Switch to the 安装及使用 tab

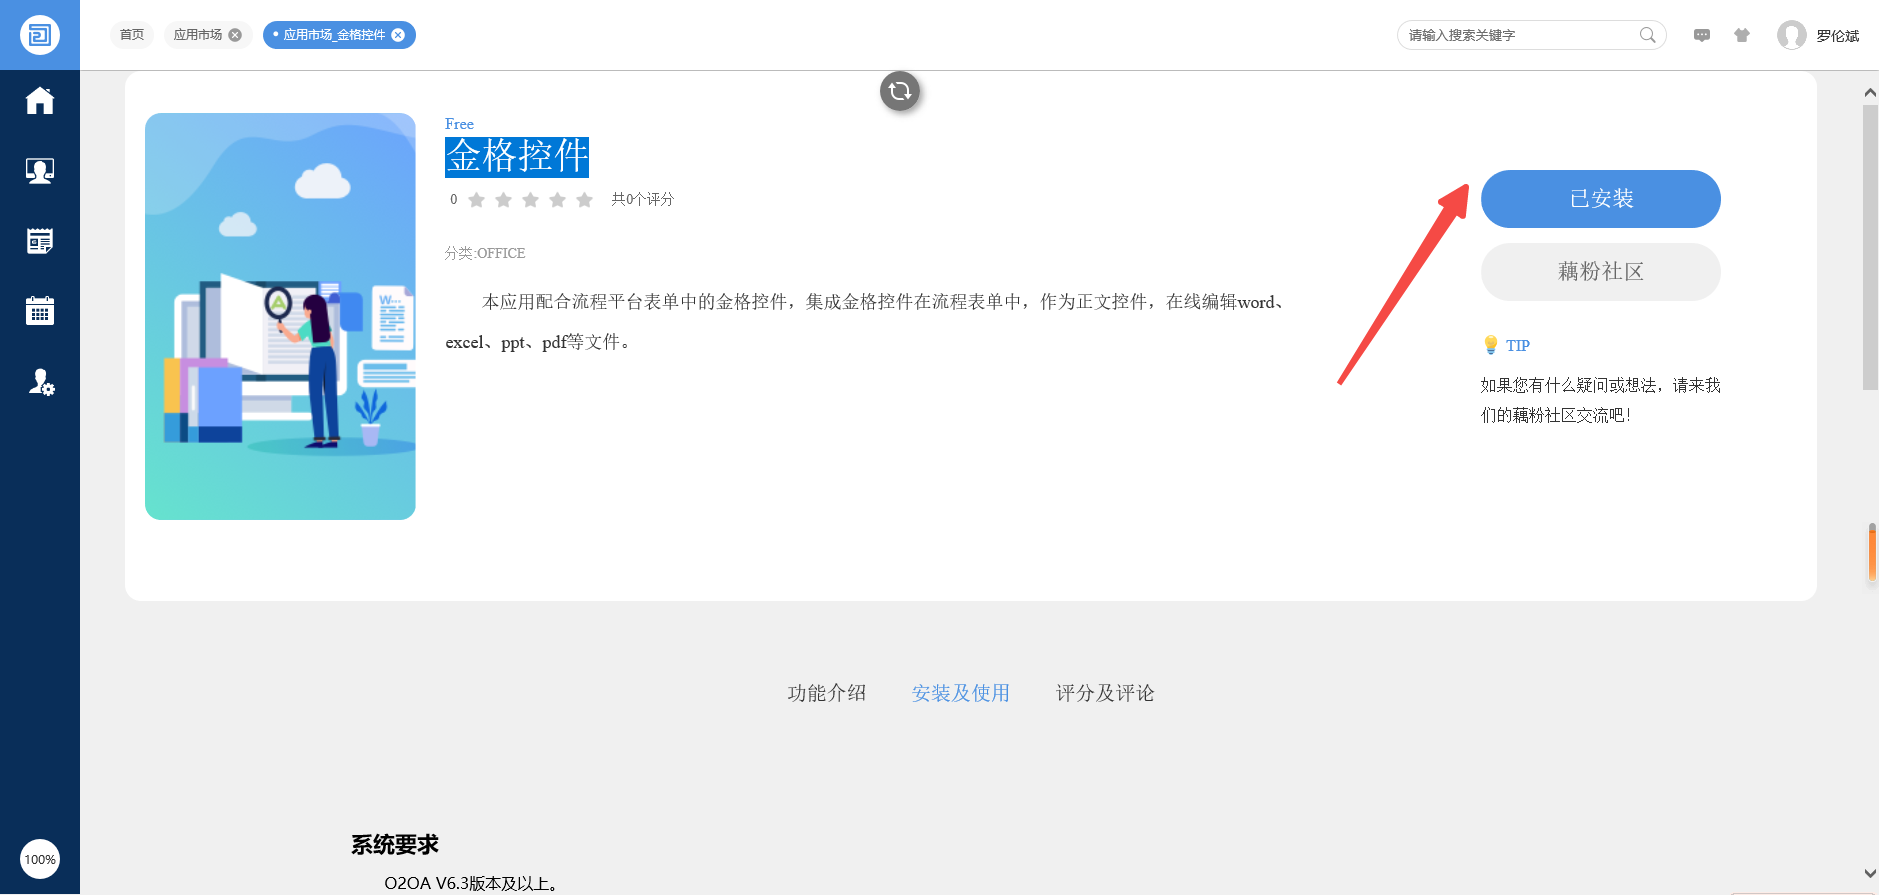961,693
